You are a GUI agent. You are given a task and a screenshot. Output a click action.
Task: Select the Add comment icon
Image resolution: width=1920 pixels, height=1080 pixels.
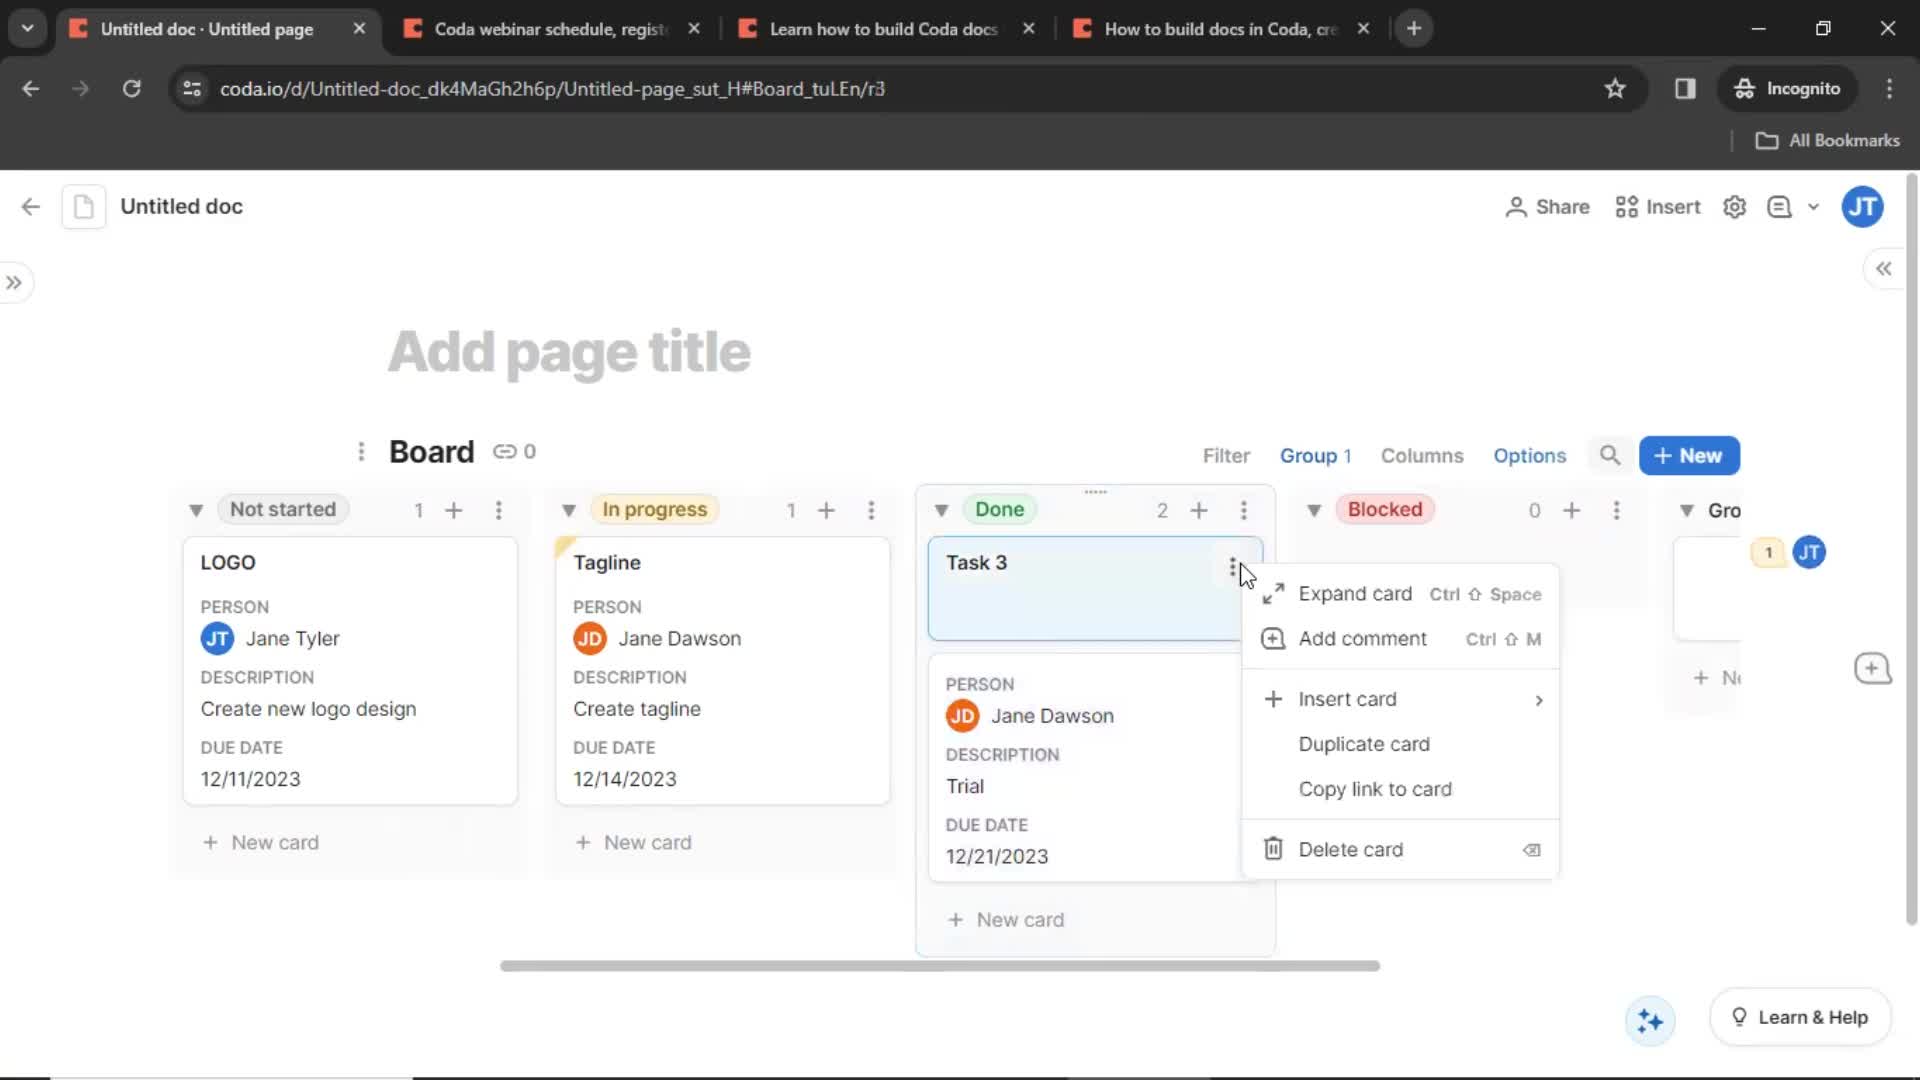pos(1271,638)
